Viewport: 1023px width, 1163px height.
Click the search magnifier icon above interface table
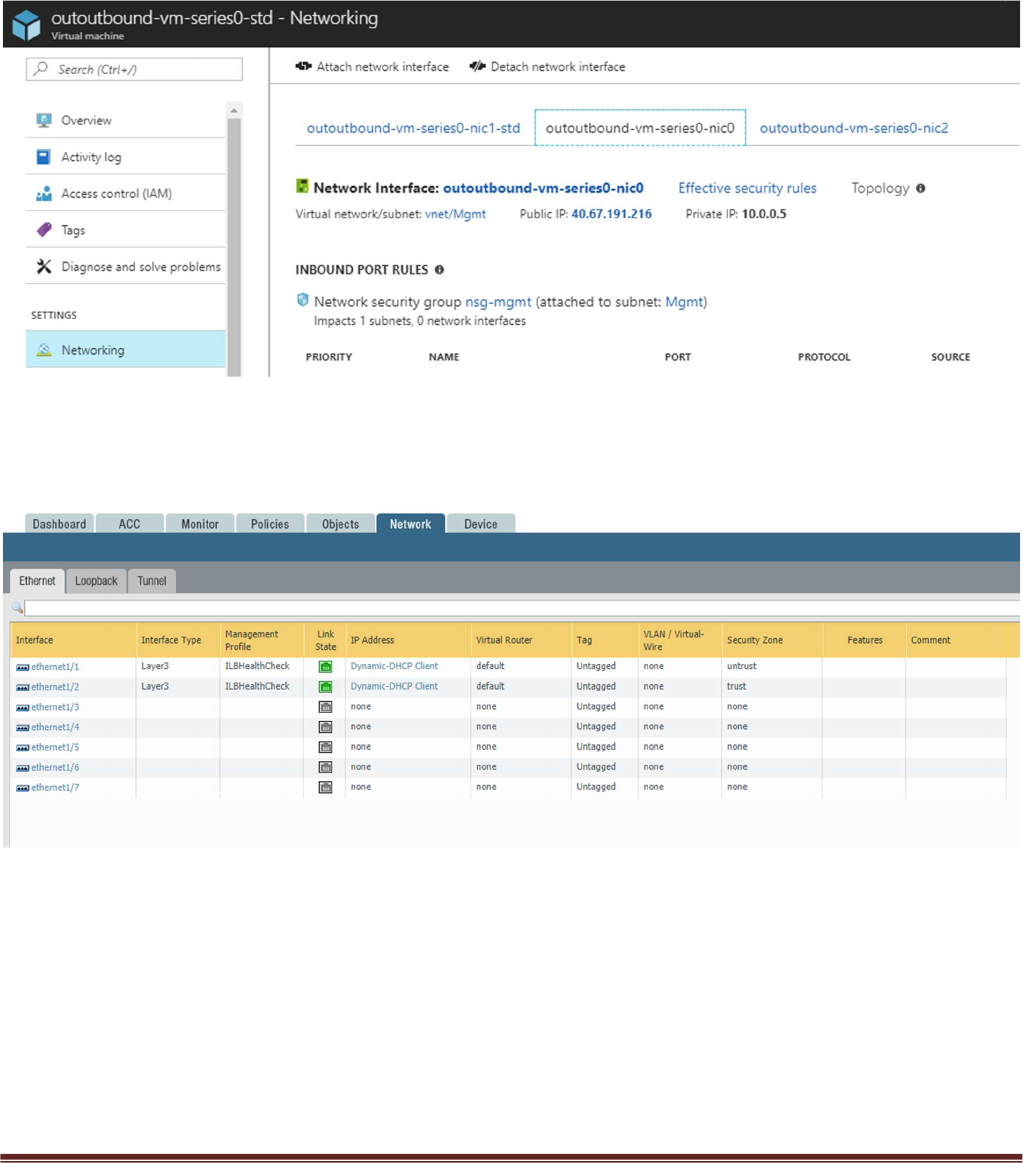click(x=17, y=607)
